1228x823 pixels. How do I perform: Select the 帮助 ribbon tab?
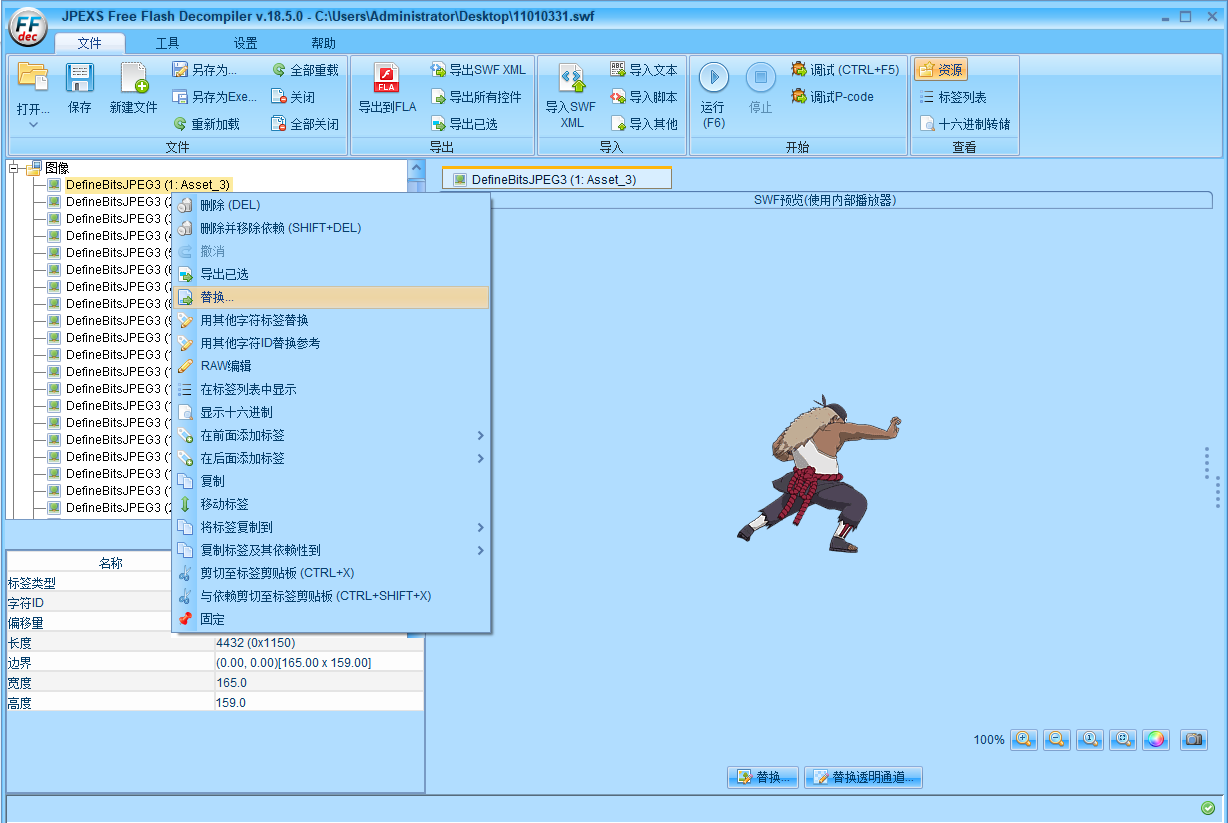click(x=324, y=43)
